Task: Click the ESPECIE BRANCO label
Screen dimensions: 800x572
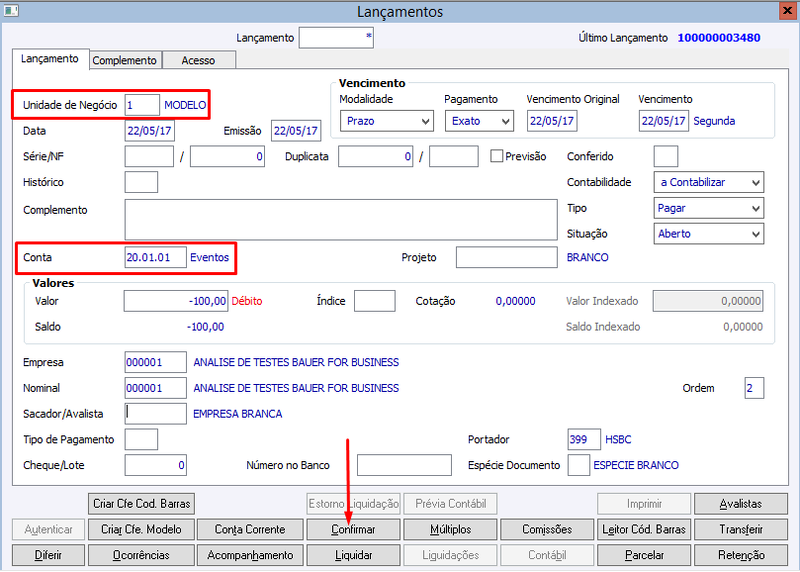Action: click(636, 465)
